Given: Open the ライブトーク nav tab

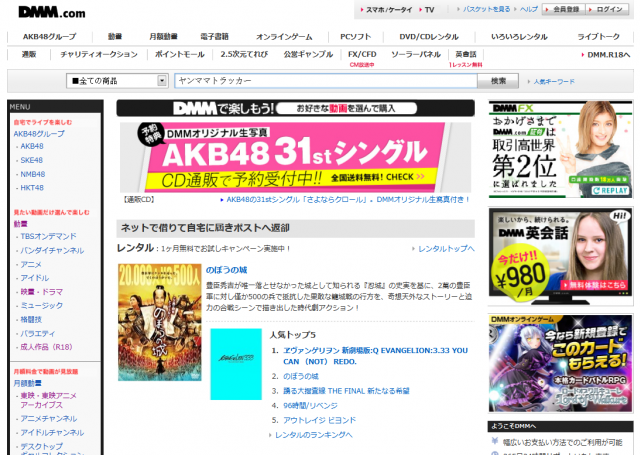Looking at the screenshot, I should 598,37.
